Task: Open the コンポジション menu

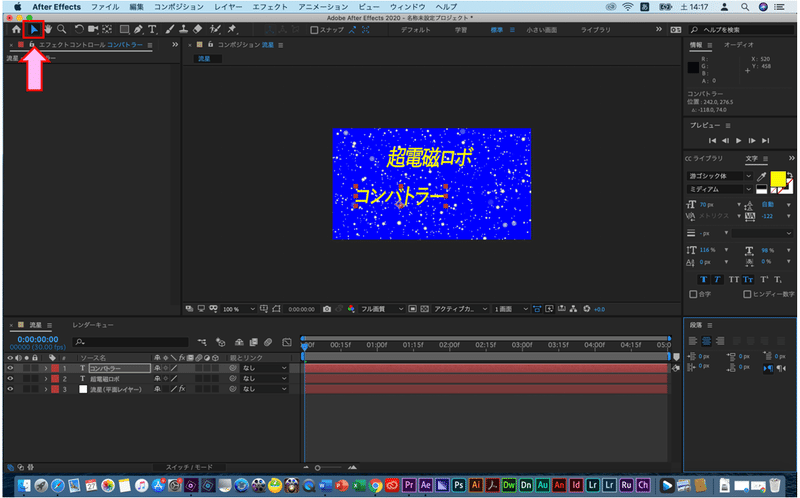Action: (x=179, y=7)
